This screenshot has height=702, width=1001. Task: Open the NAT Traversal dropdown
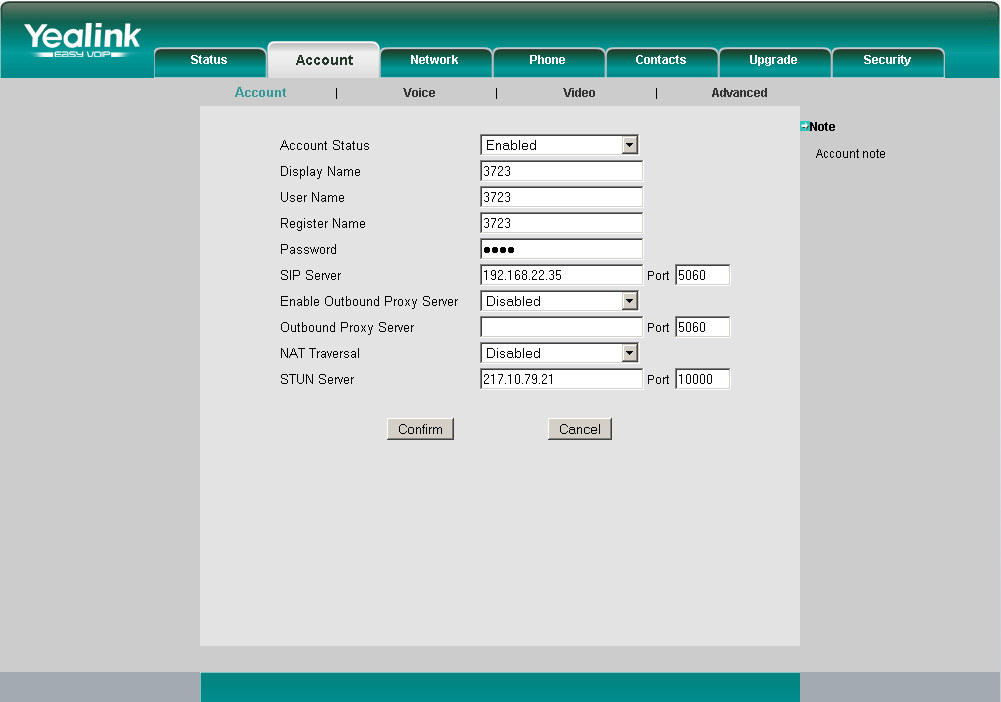point(559,353)
